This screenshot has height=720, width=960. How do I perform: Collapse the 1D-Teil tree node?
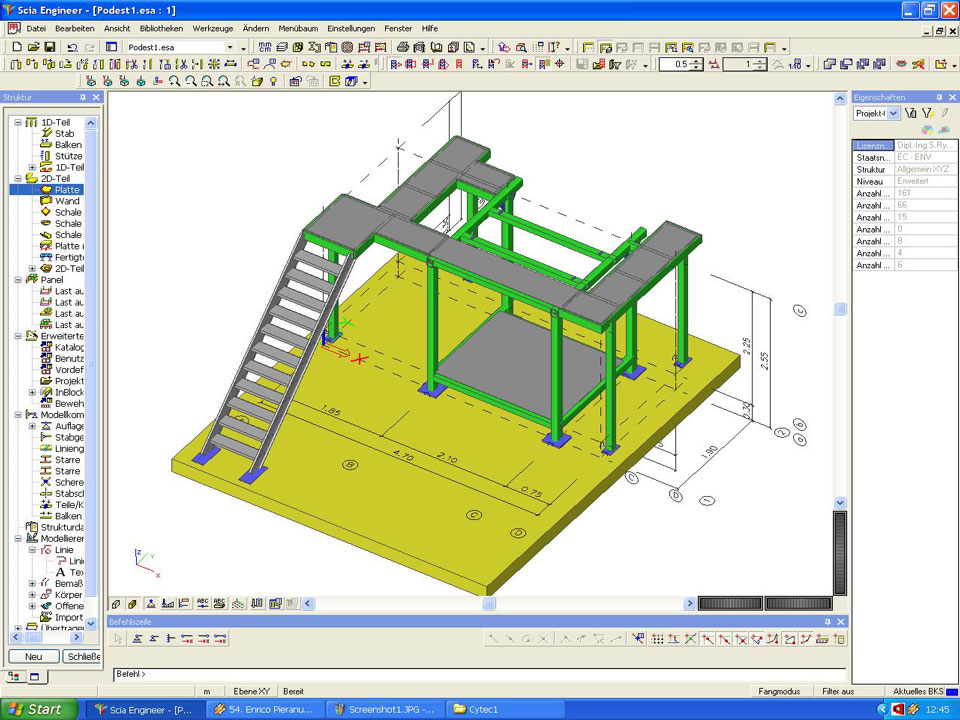18,122
